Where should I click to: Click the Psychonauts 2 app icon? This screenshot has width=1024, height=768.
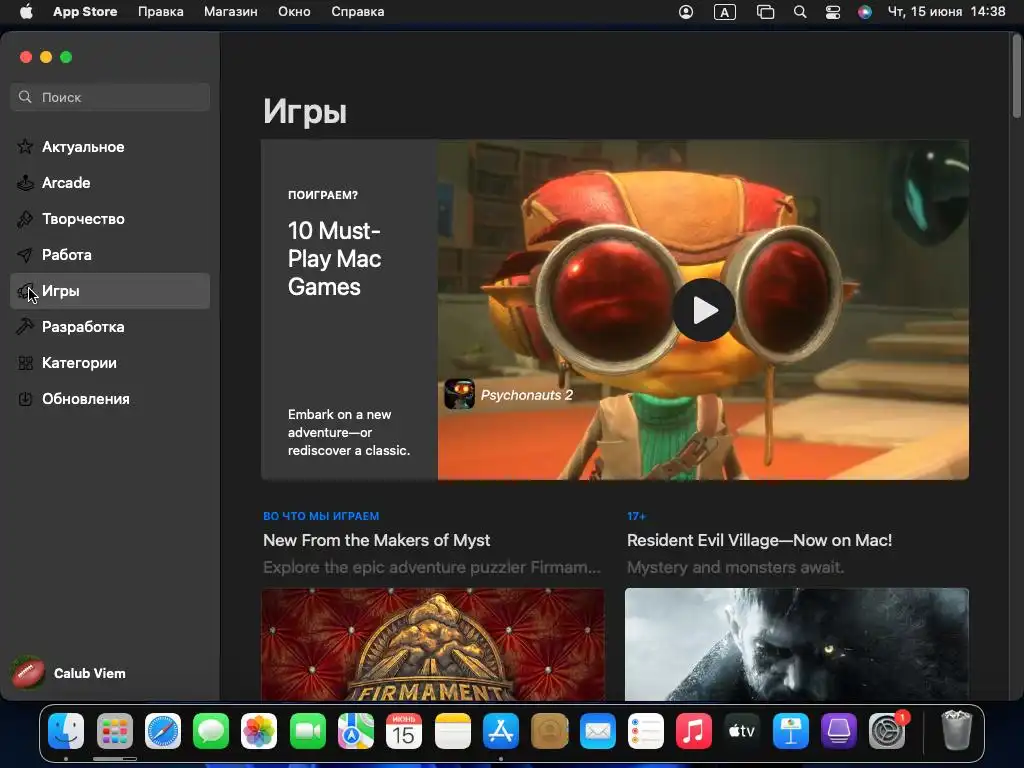coord(459,394)
